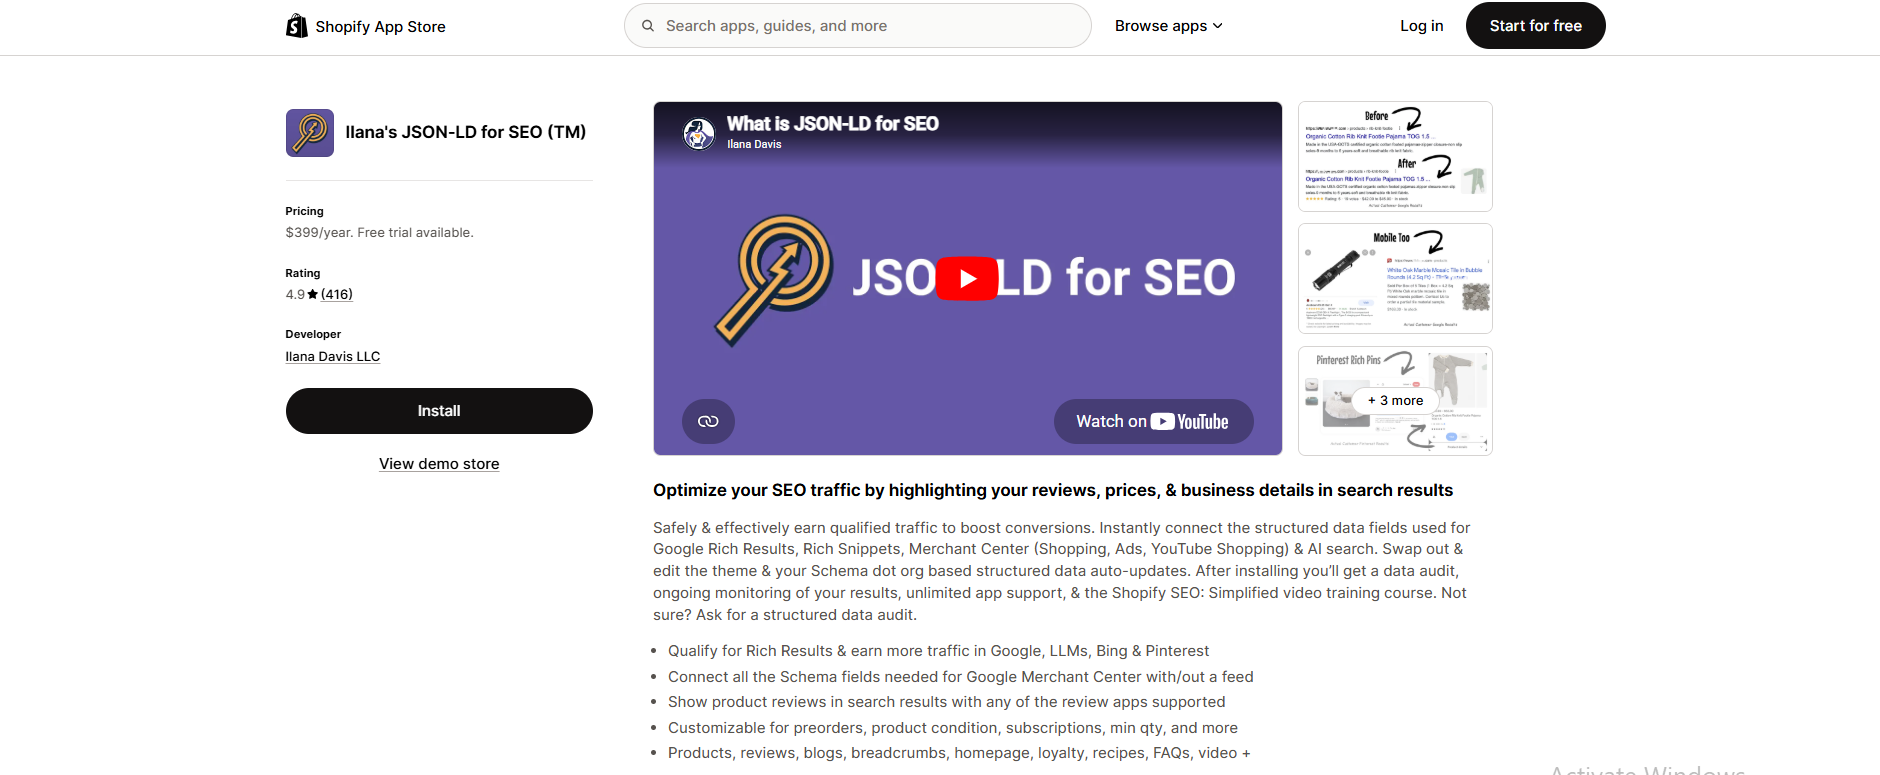Expand the Browse apps dropdown
The height and width of the screenshot is (775, 1880).
(x=1169, y=26)
